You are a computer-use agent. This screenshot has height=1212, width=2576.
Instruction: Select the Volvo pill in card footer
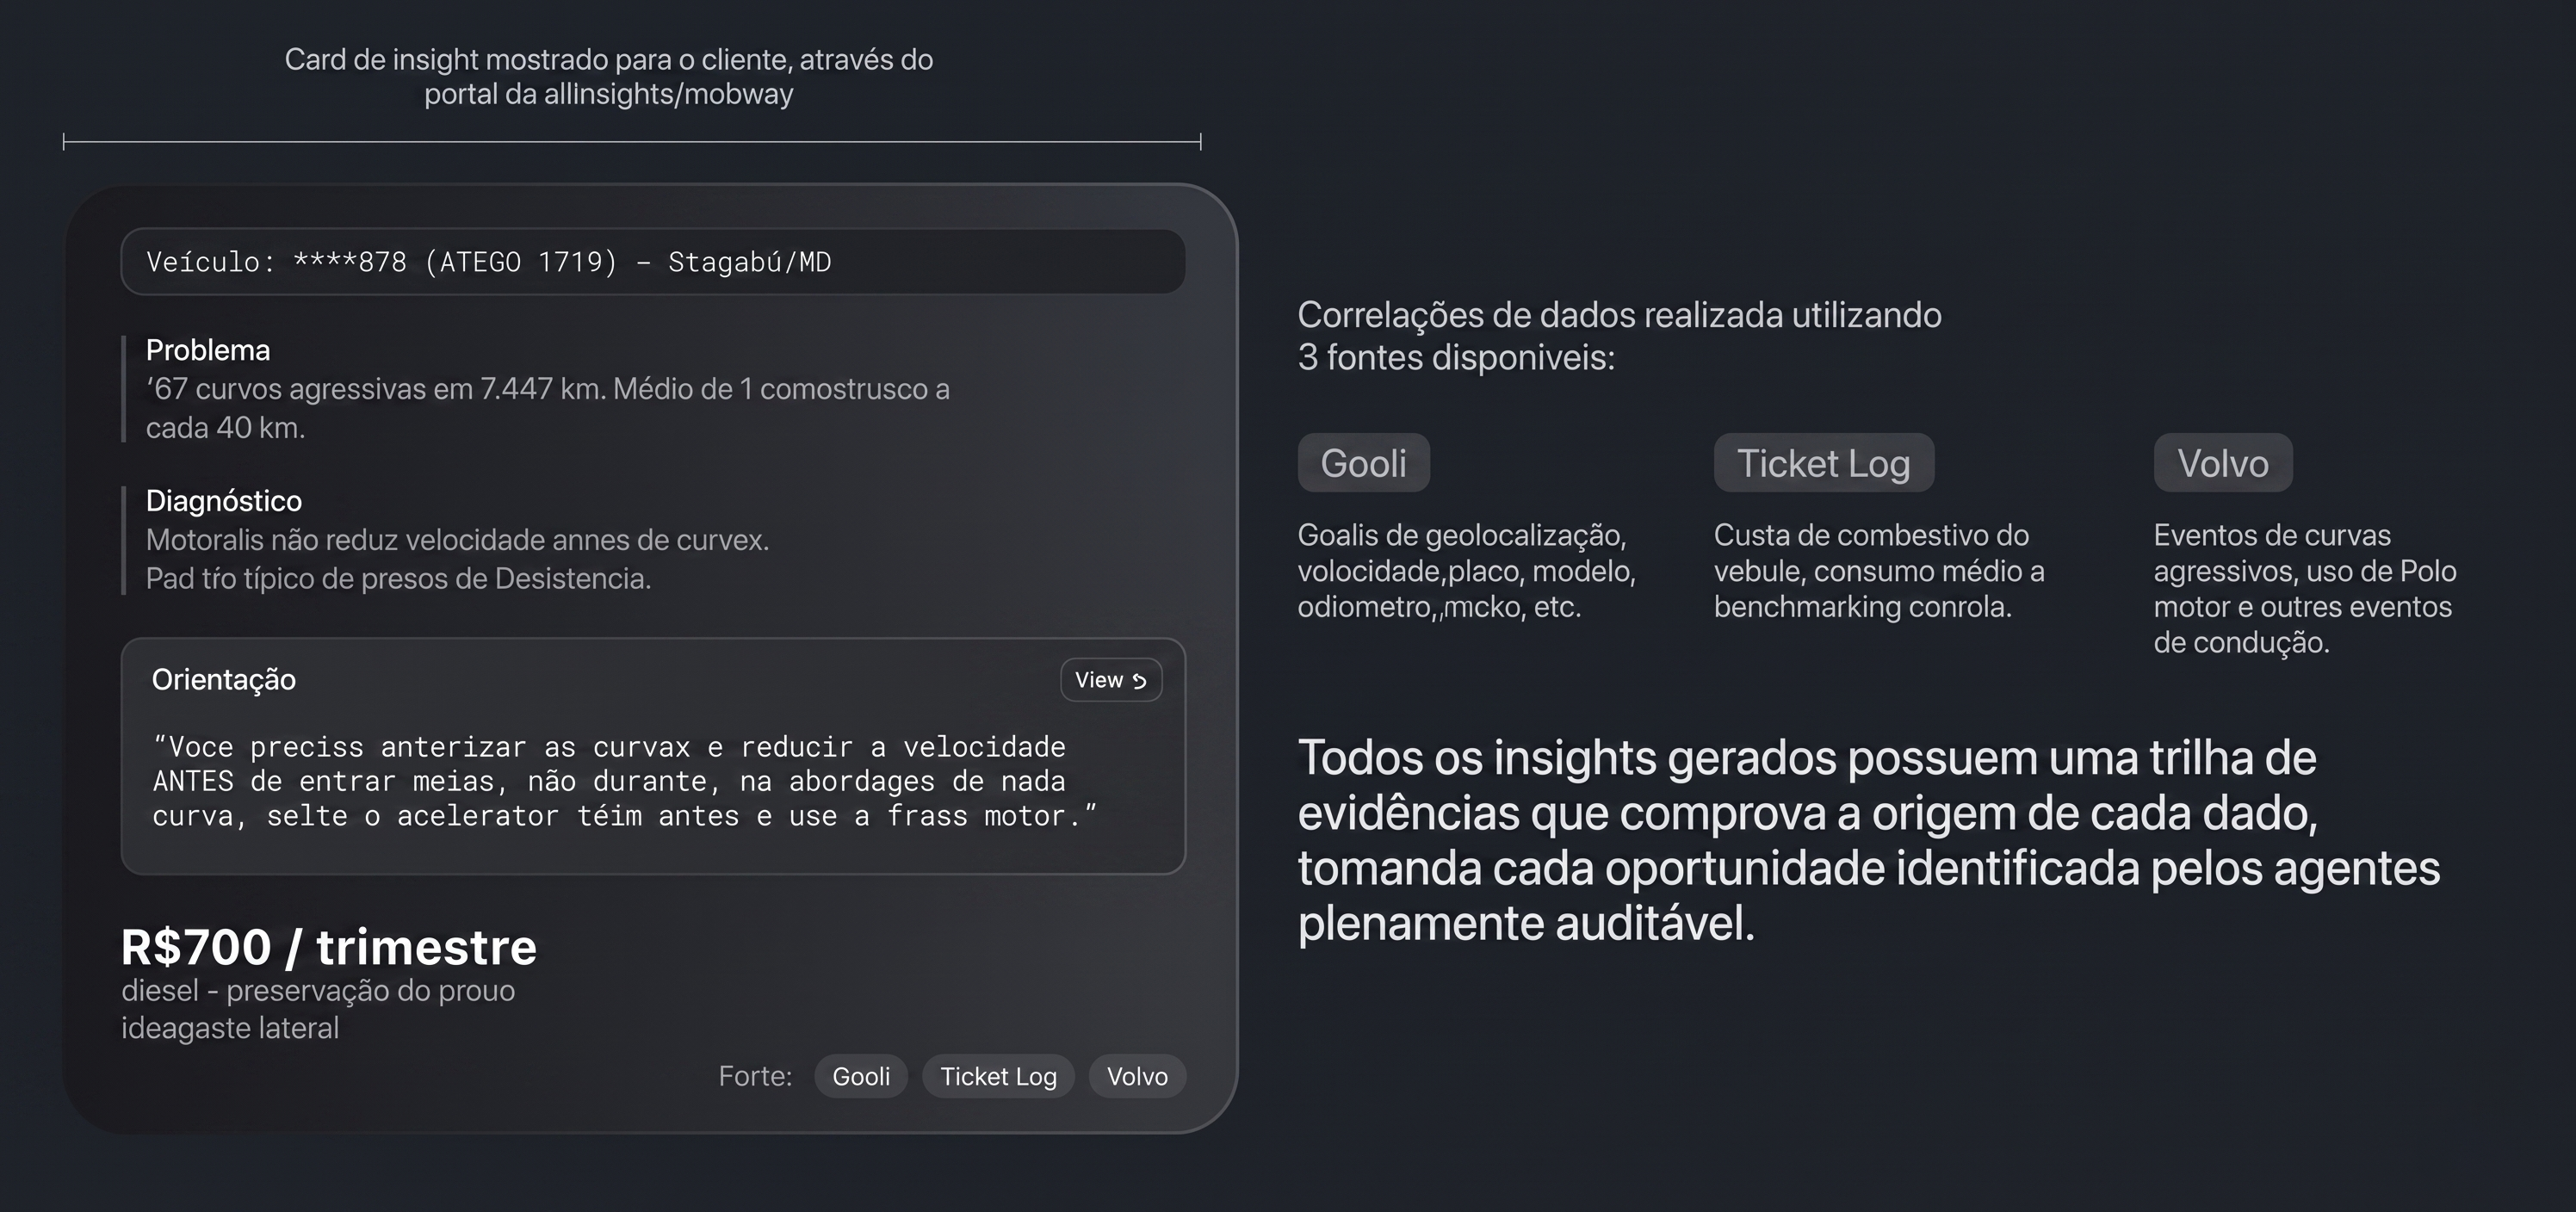point(1136,1076)
